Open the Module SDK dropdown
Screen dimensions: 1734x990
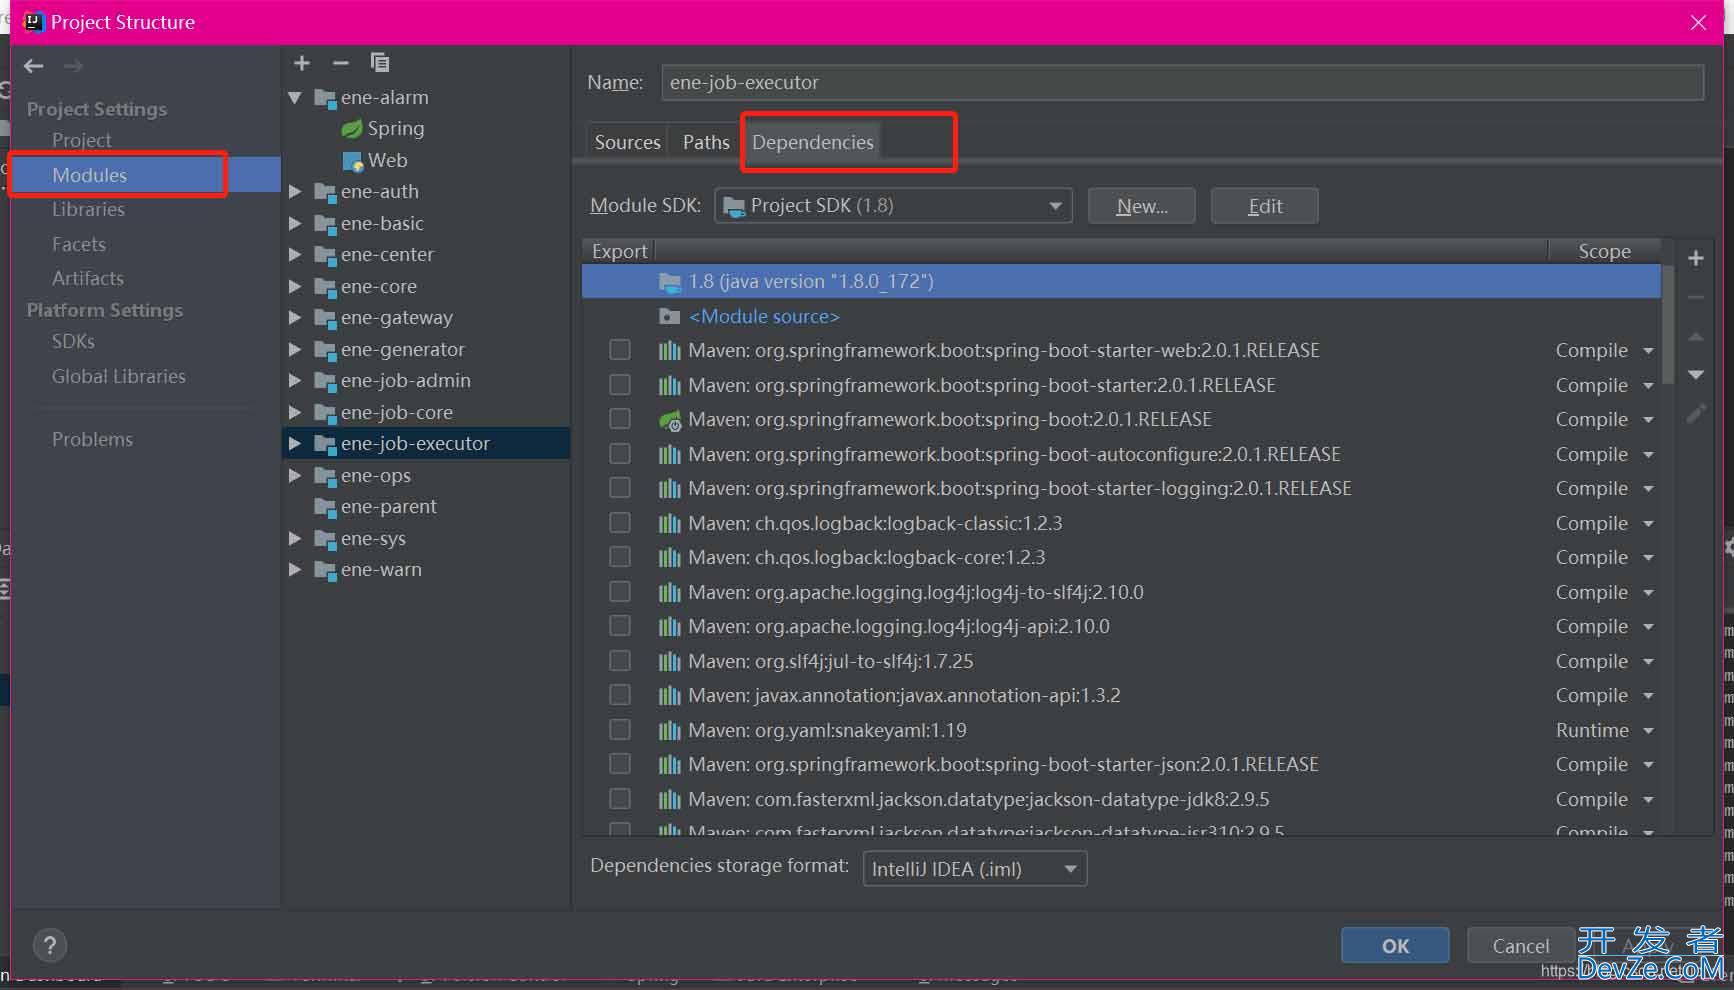893,206
